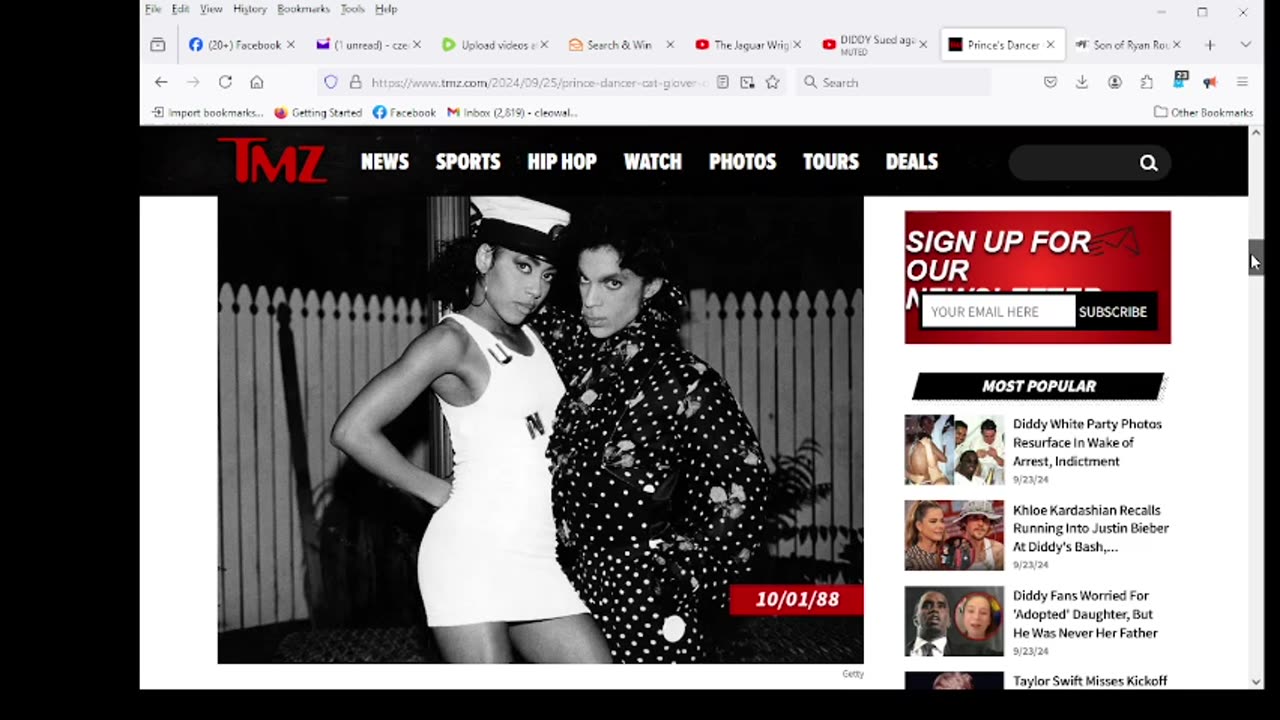1280x720 pixels.
Task: Close the Prince's Dancer tab
Action: coord(1050,45)
